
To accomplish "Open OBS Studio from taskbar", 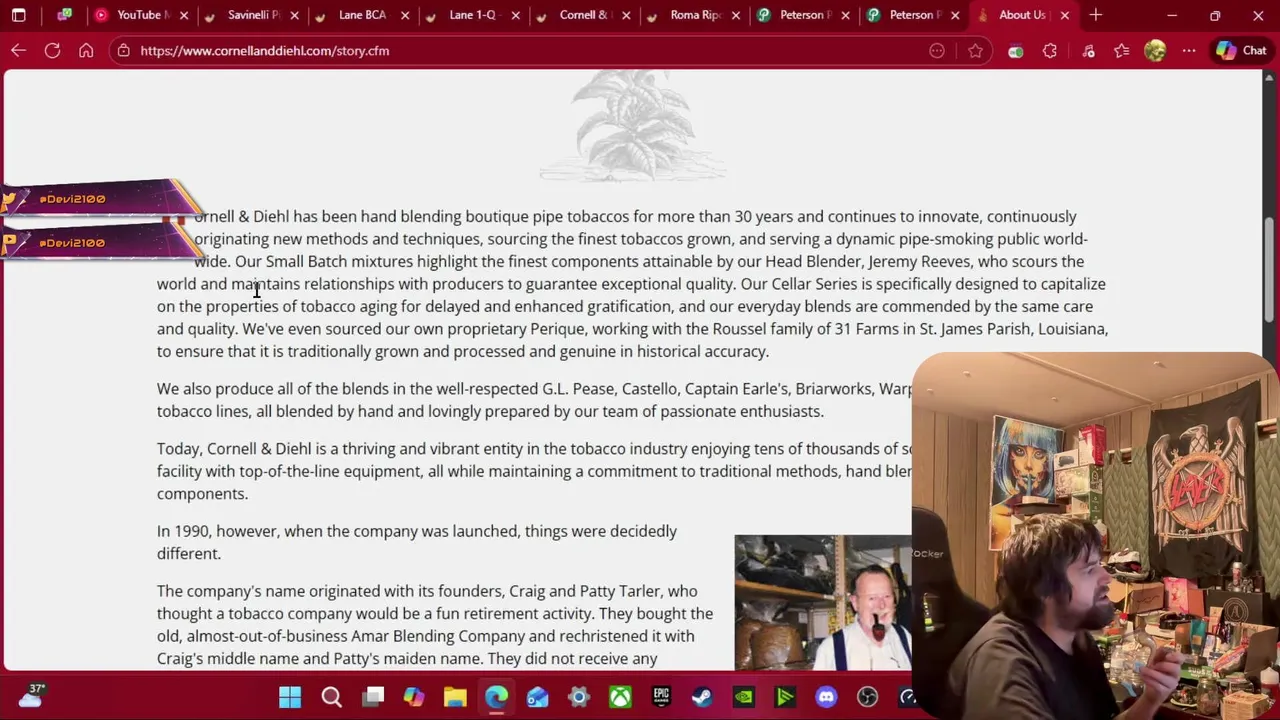I will click(x=867, y=697).
